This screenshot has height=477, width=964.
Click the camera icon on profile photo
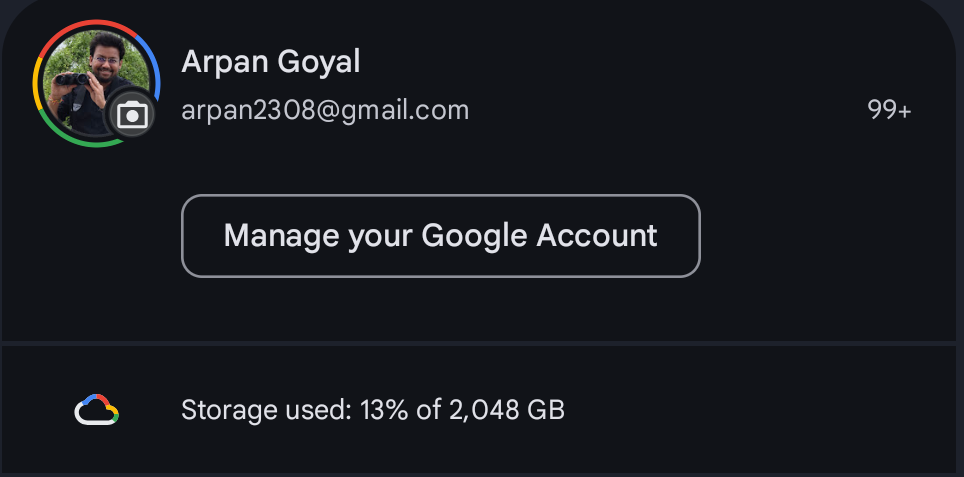pyautogui.click(x=132, y=116)
